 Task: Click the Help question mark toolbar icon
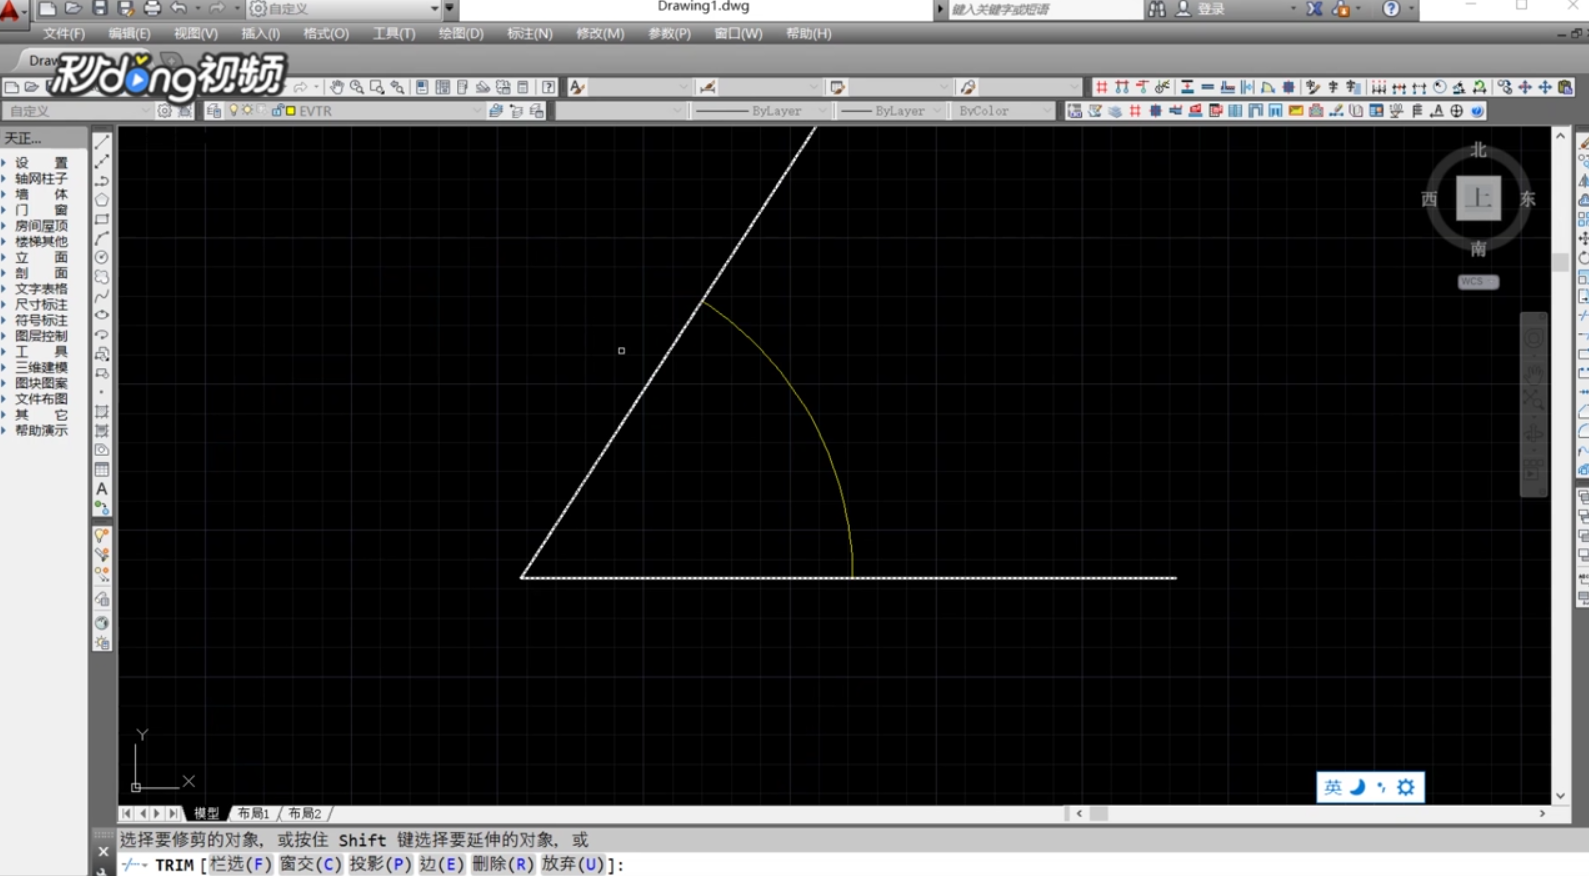(x=548, y=87)
